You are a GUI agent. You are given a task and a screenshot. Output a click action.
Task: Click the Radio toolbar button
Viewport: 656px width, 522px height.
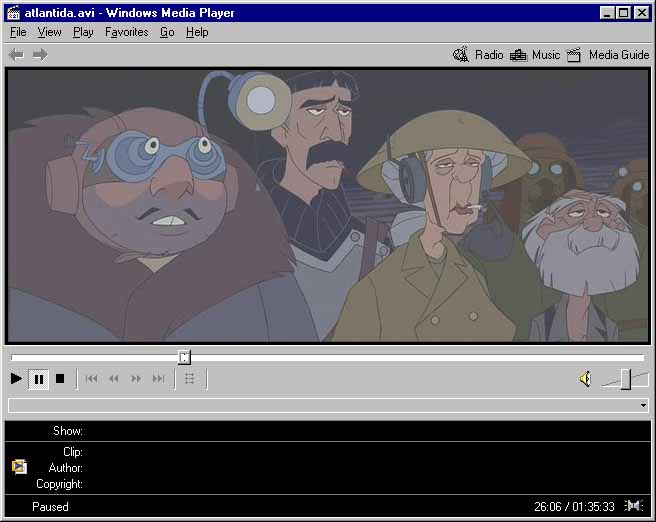(x=478, y=55)
